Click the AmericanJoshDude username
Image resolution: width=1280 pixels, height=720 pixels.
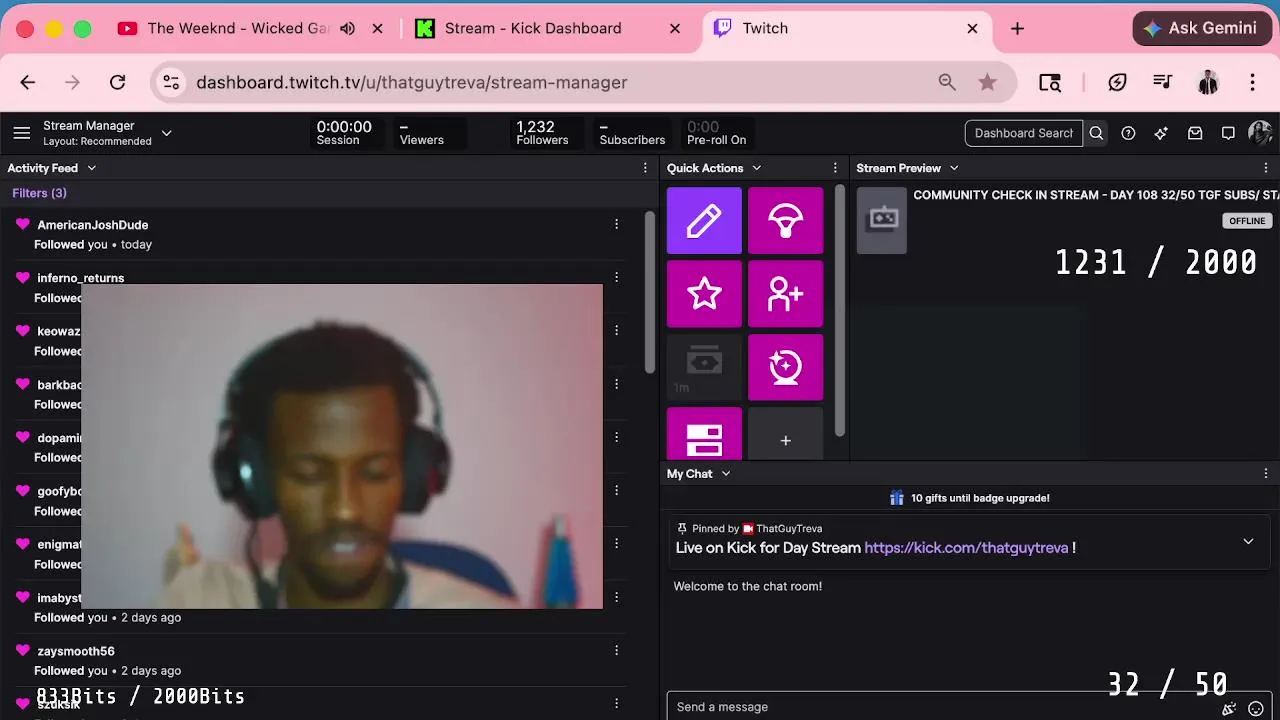click(x=92, y=225)
